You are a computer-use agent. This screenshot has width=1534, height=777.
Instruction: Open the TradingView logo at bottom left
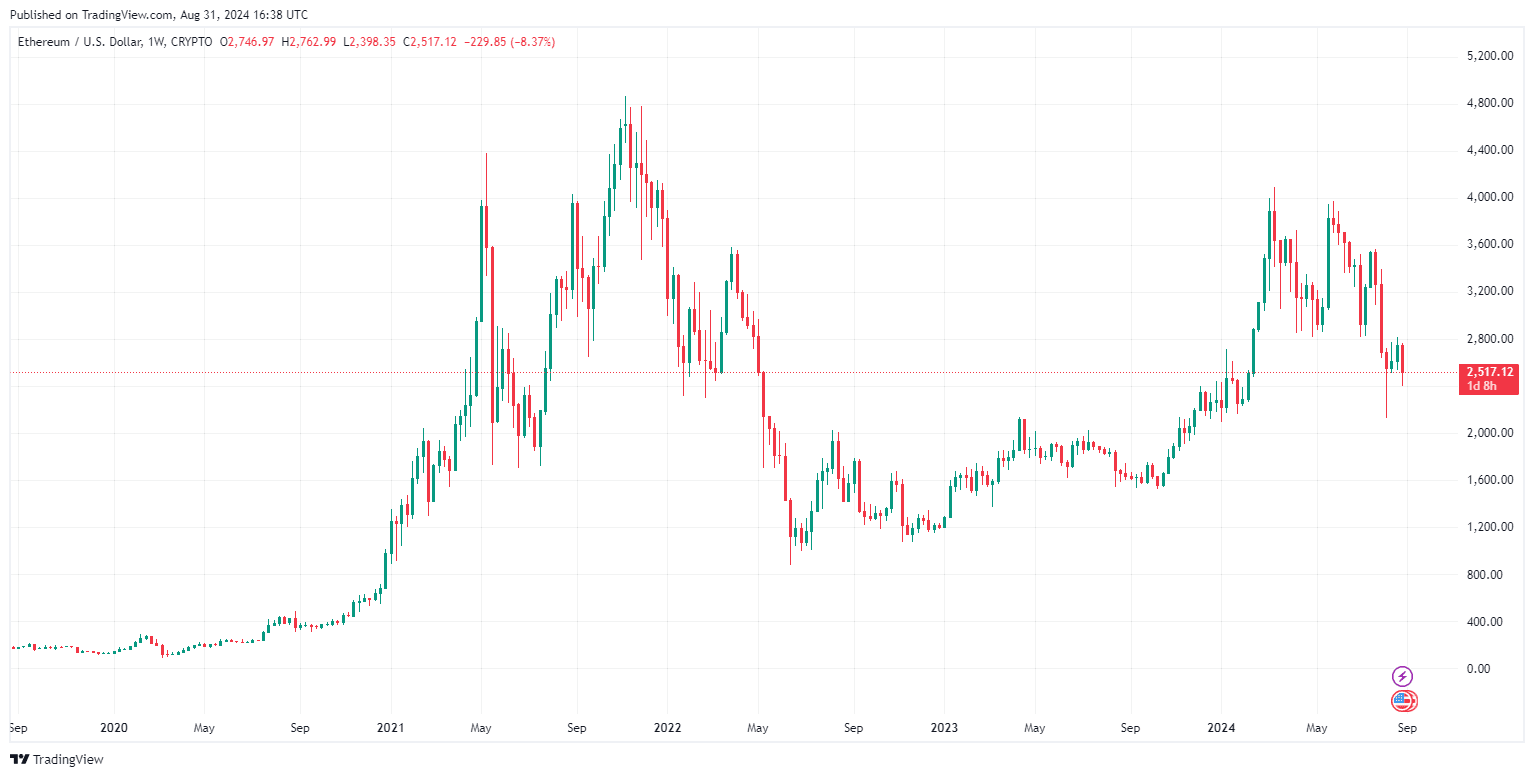(56, 760)
